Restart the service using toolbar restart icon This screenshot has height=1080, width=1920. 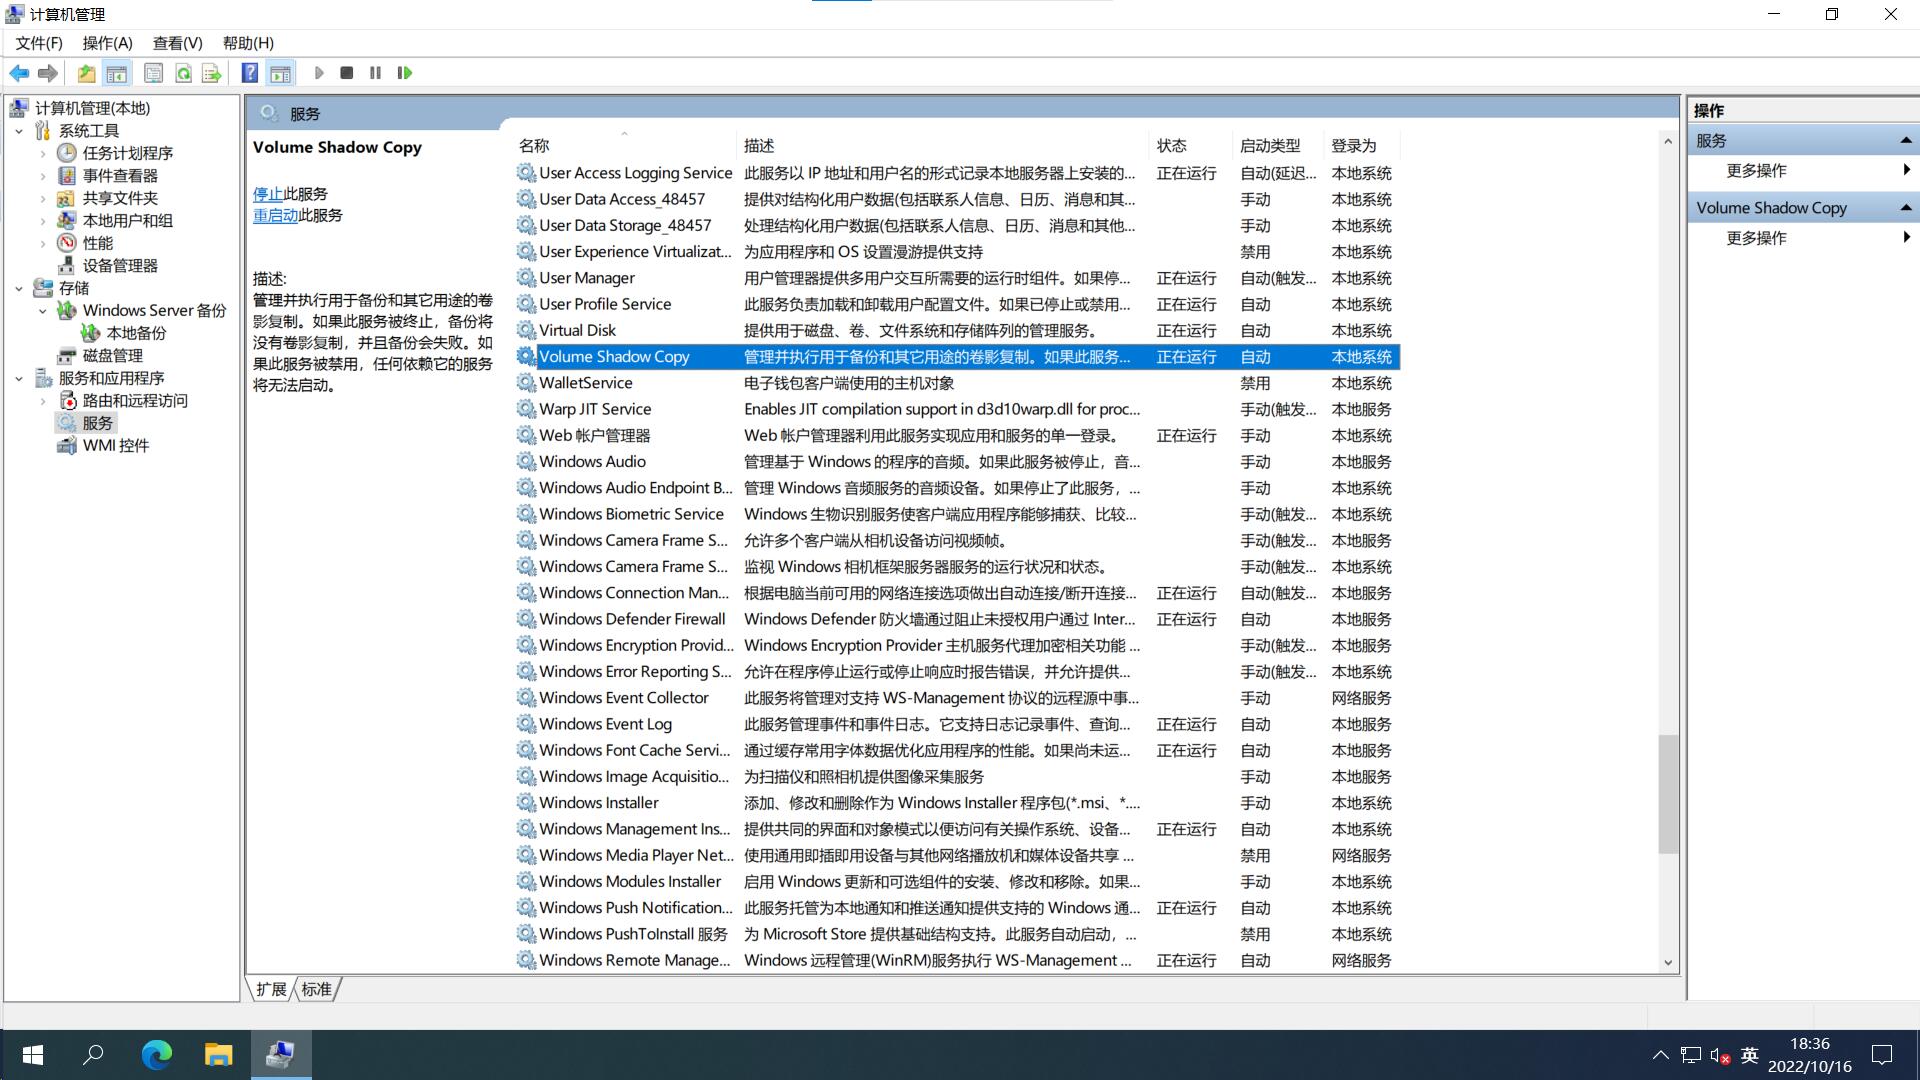(405, 72)
